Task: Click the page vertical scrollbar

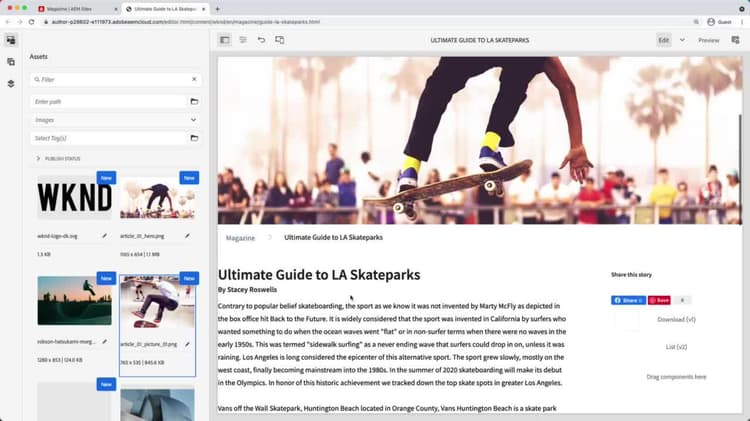Action: click(740, 167)
